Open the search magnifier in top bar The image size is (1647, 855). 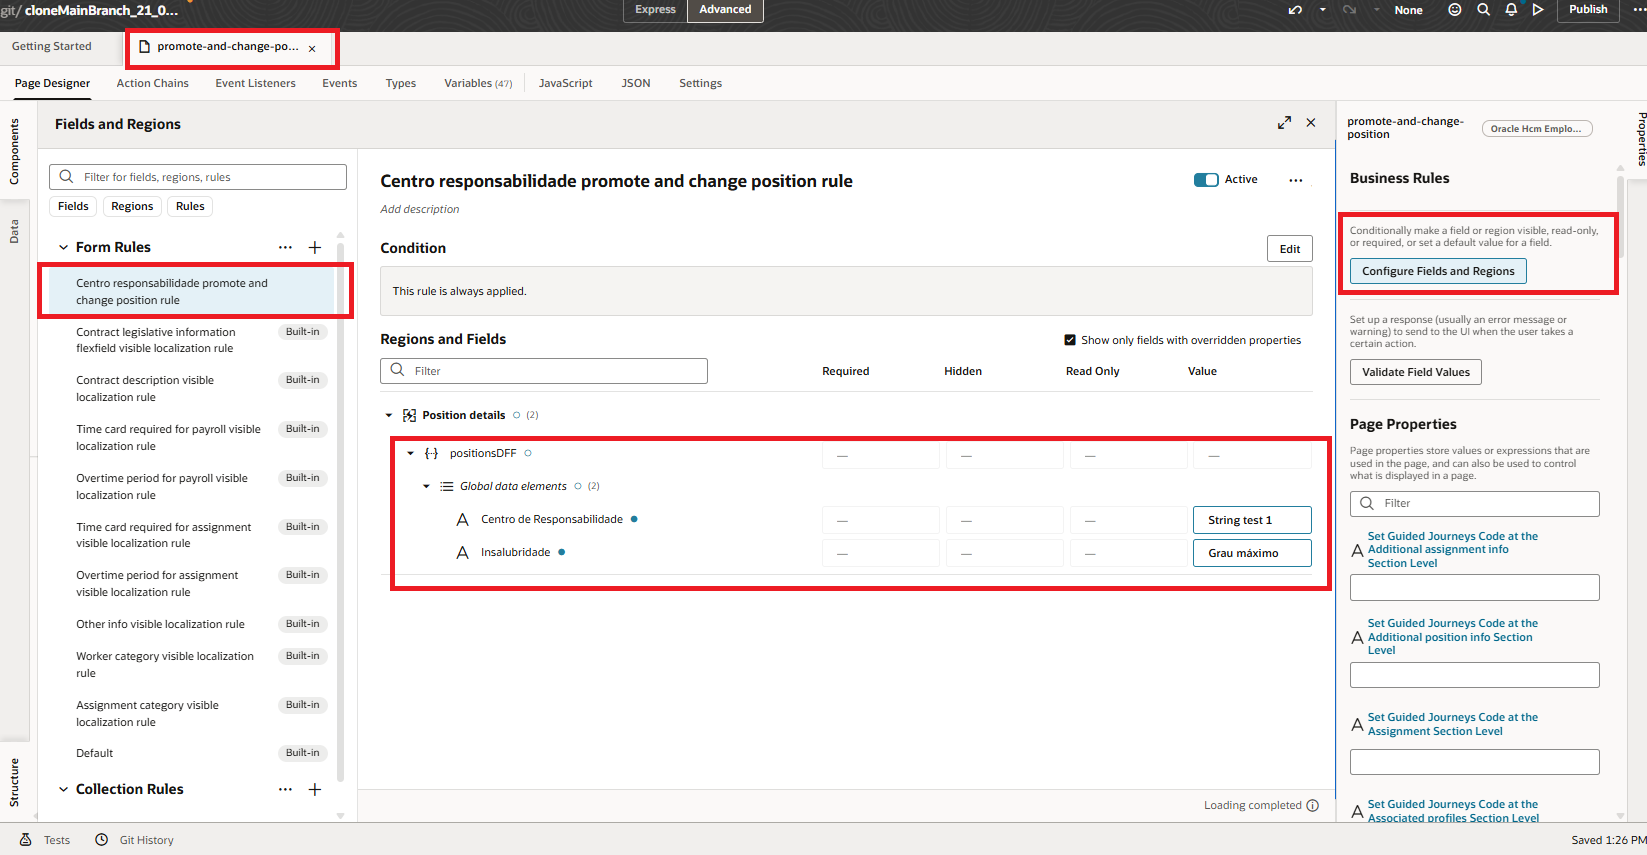1483,10
